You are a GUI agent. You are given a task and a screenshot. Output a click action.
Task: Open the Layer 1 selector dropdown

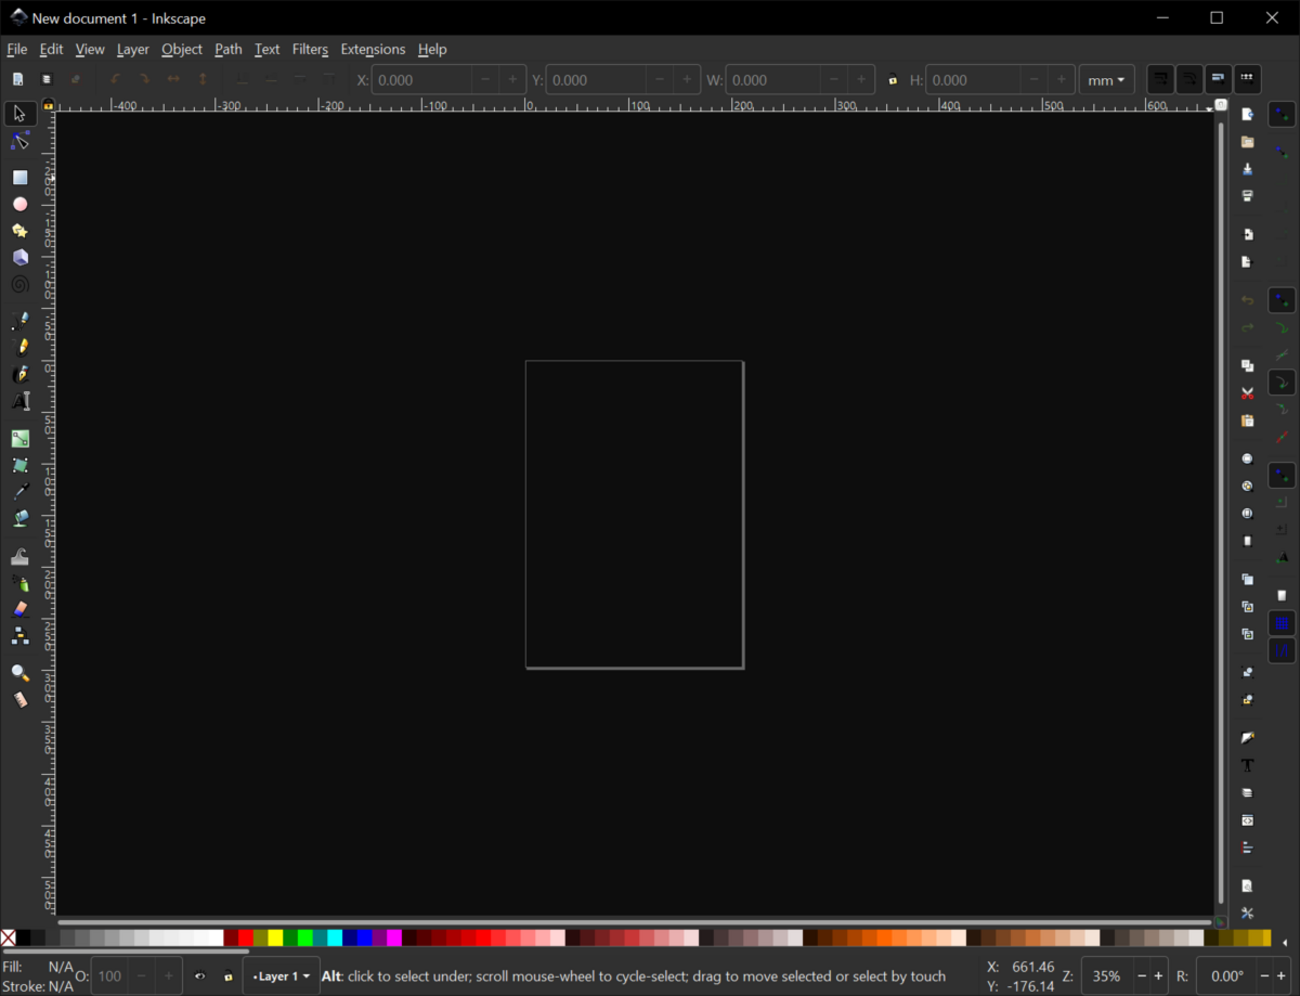(281, 976)
